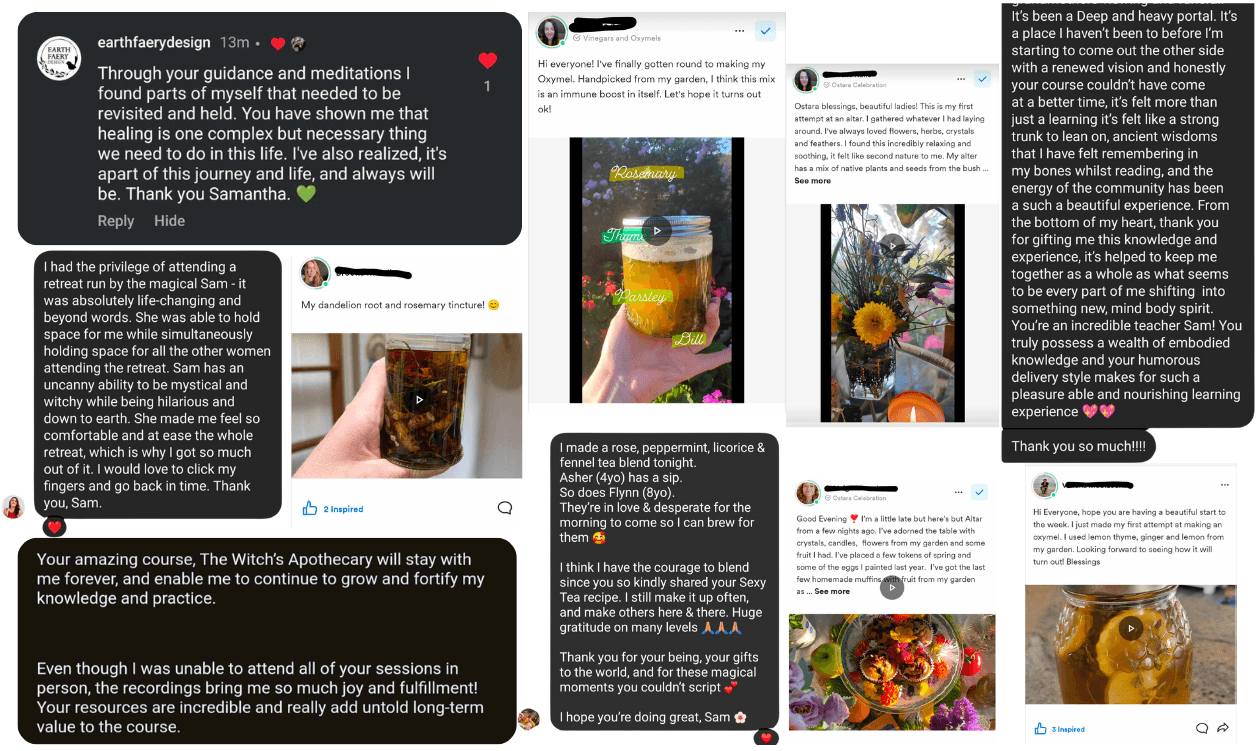1257x751 pixels.
Task: Play the rosemary thyme oxymel jar video
Action: [x=656, y=230]
